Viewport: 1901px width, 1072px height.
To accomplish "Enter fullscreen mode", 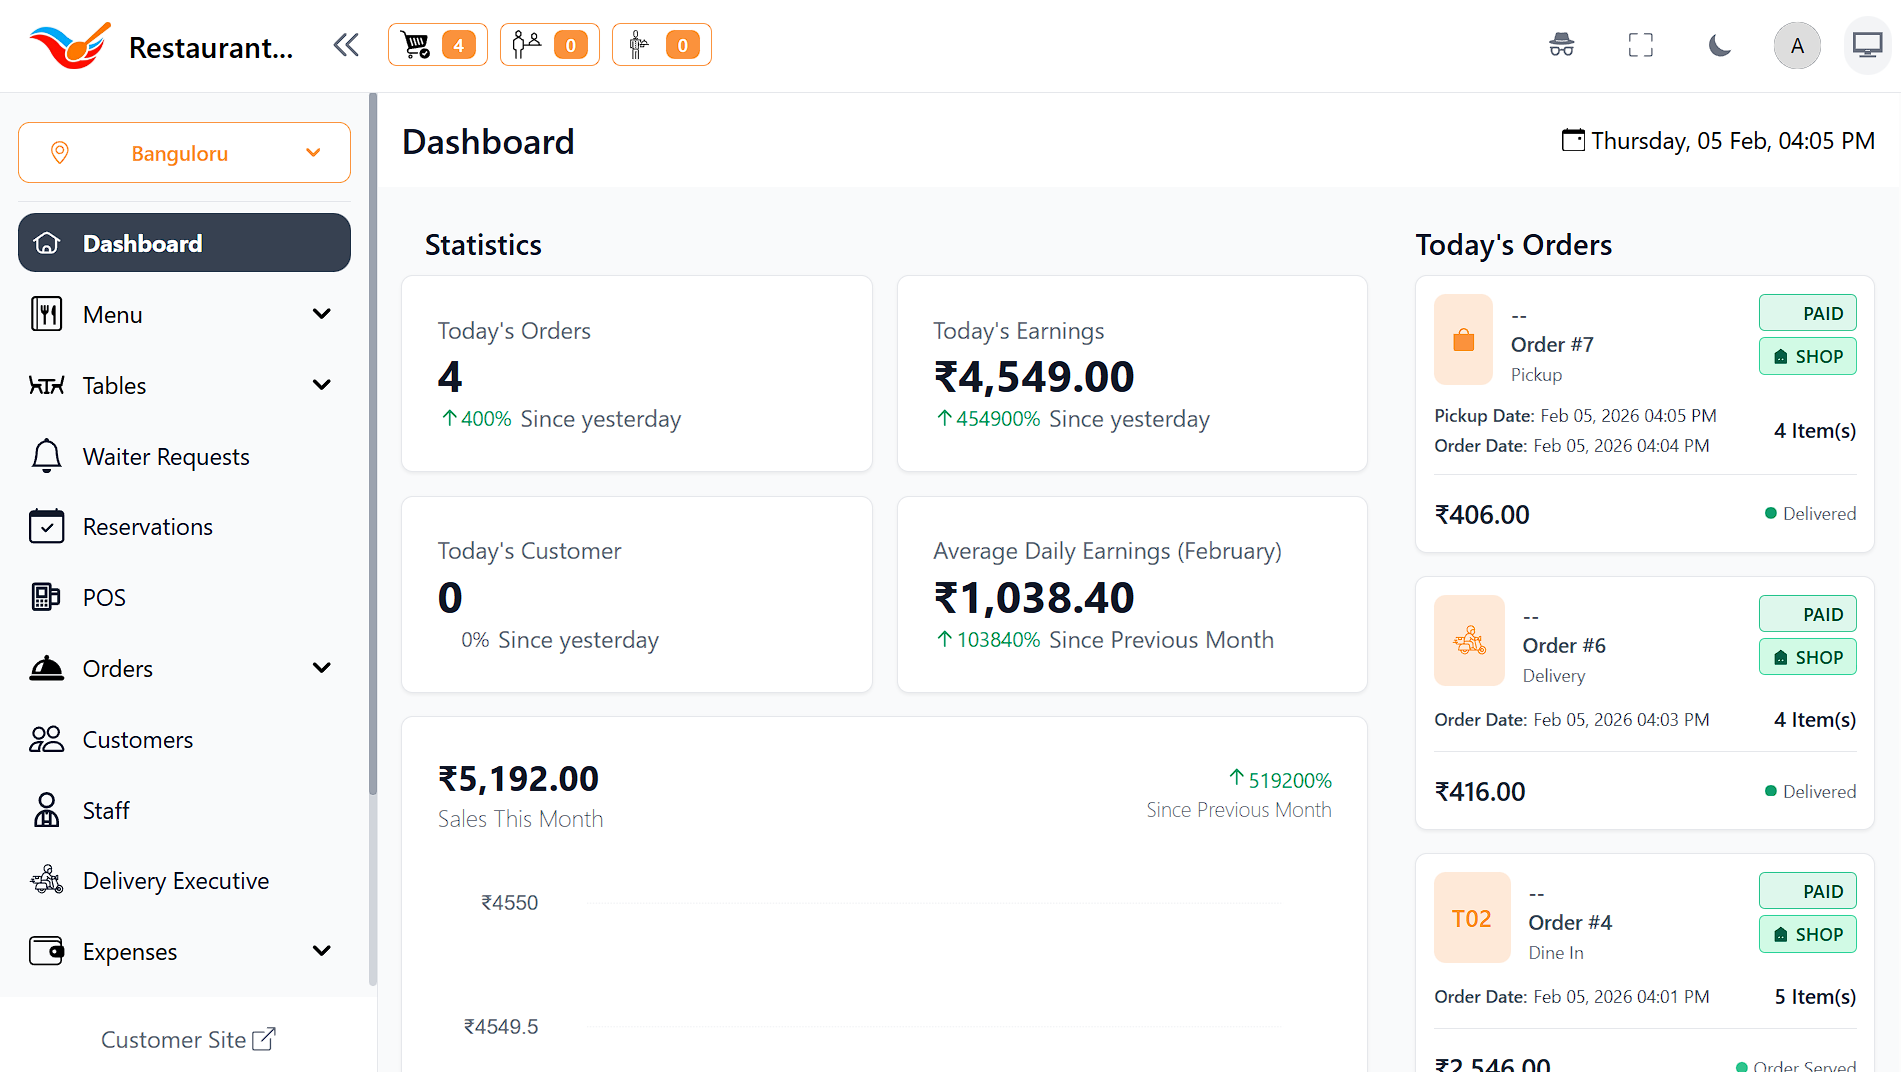I will click(1640, 45).
